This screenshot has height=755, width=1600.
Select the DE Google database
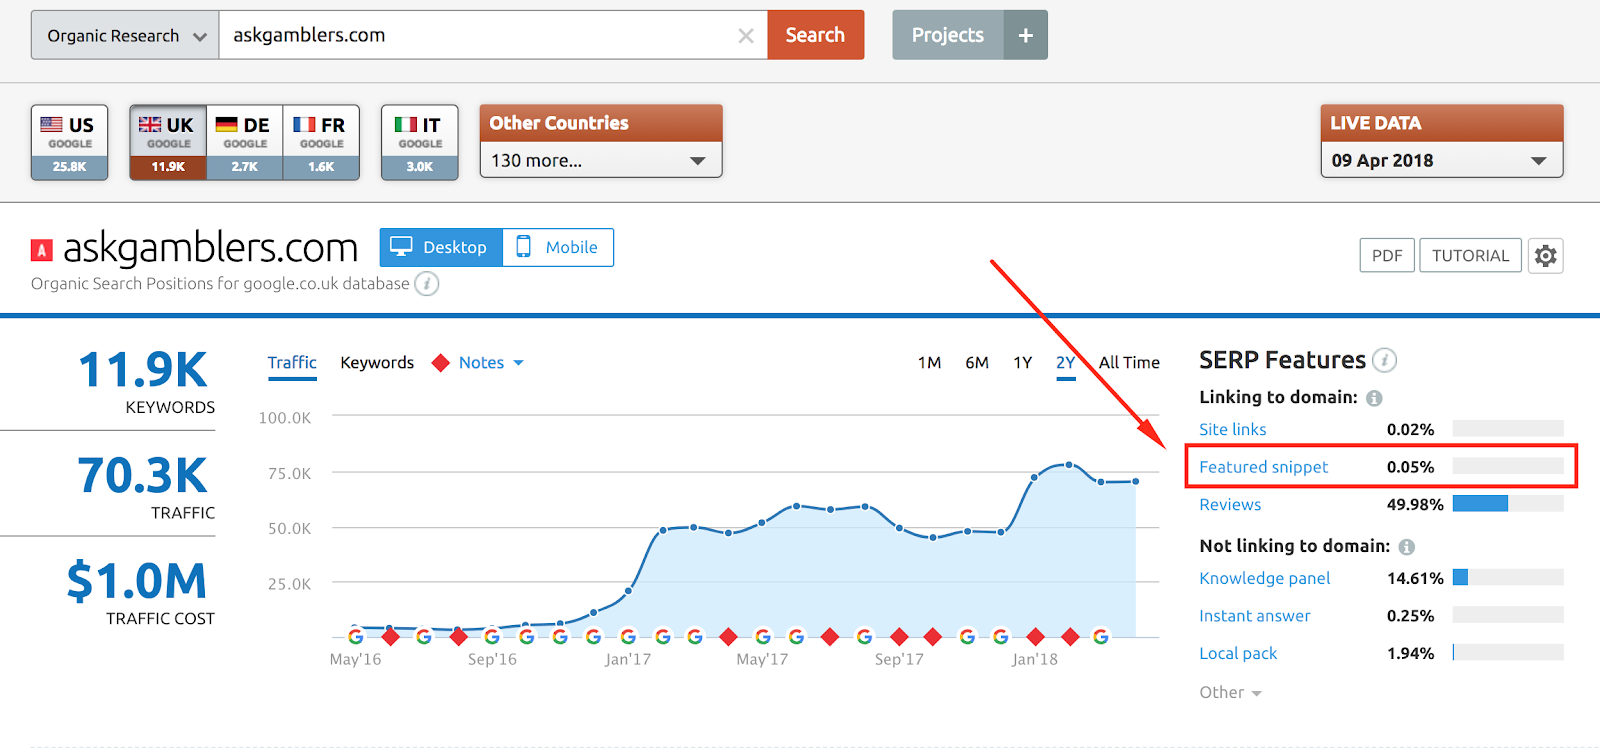coord(245,143)
